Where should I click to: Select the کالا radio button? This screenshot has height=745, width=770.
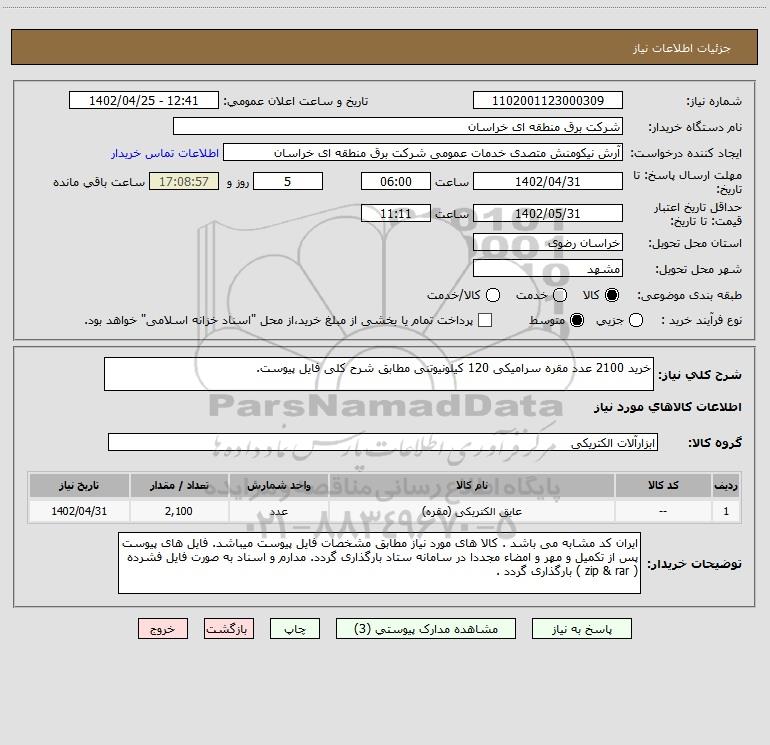(612, 295)
